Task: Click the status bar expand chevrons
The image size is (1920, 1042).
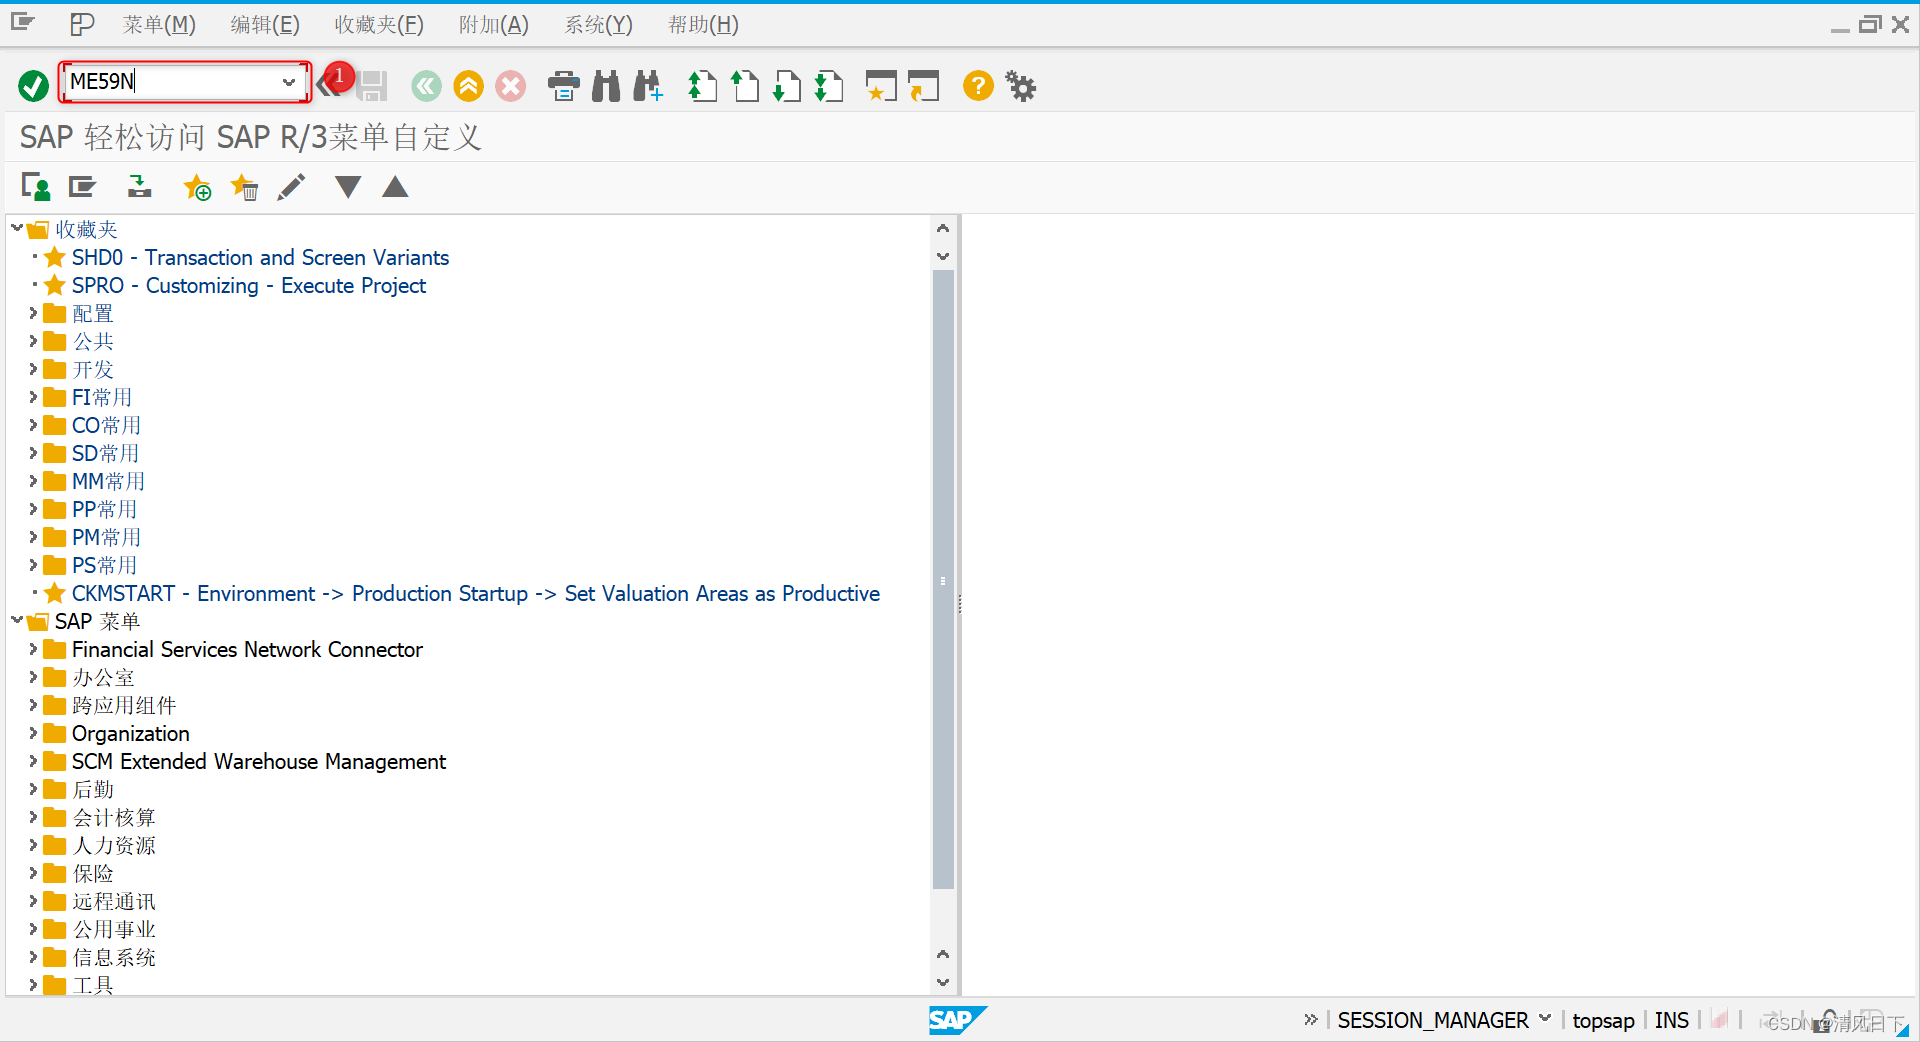Action: point(1310,1019)
